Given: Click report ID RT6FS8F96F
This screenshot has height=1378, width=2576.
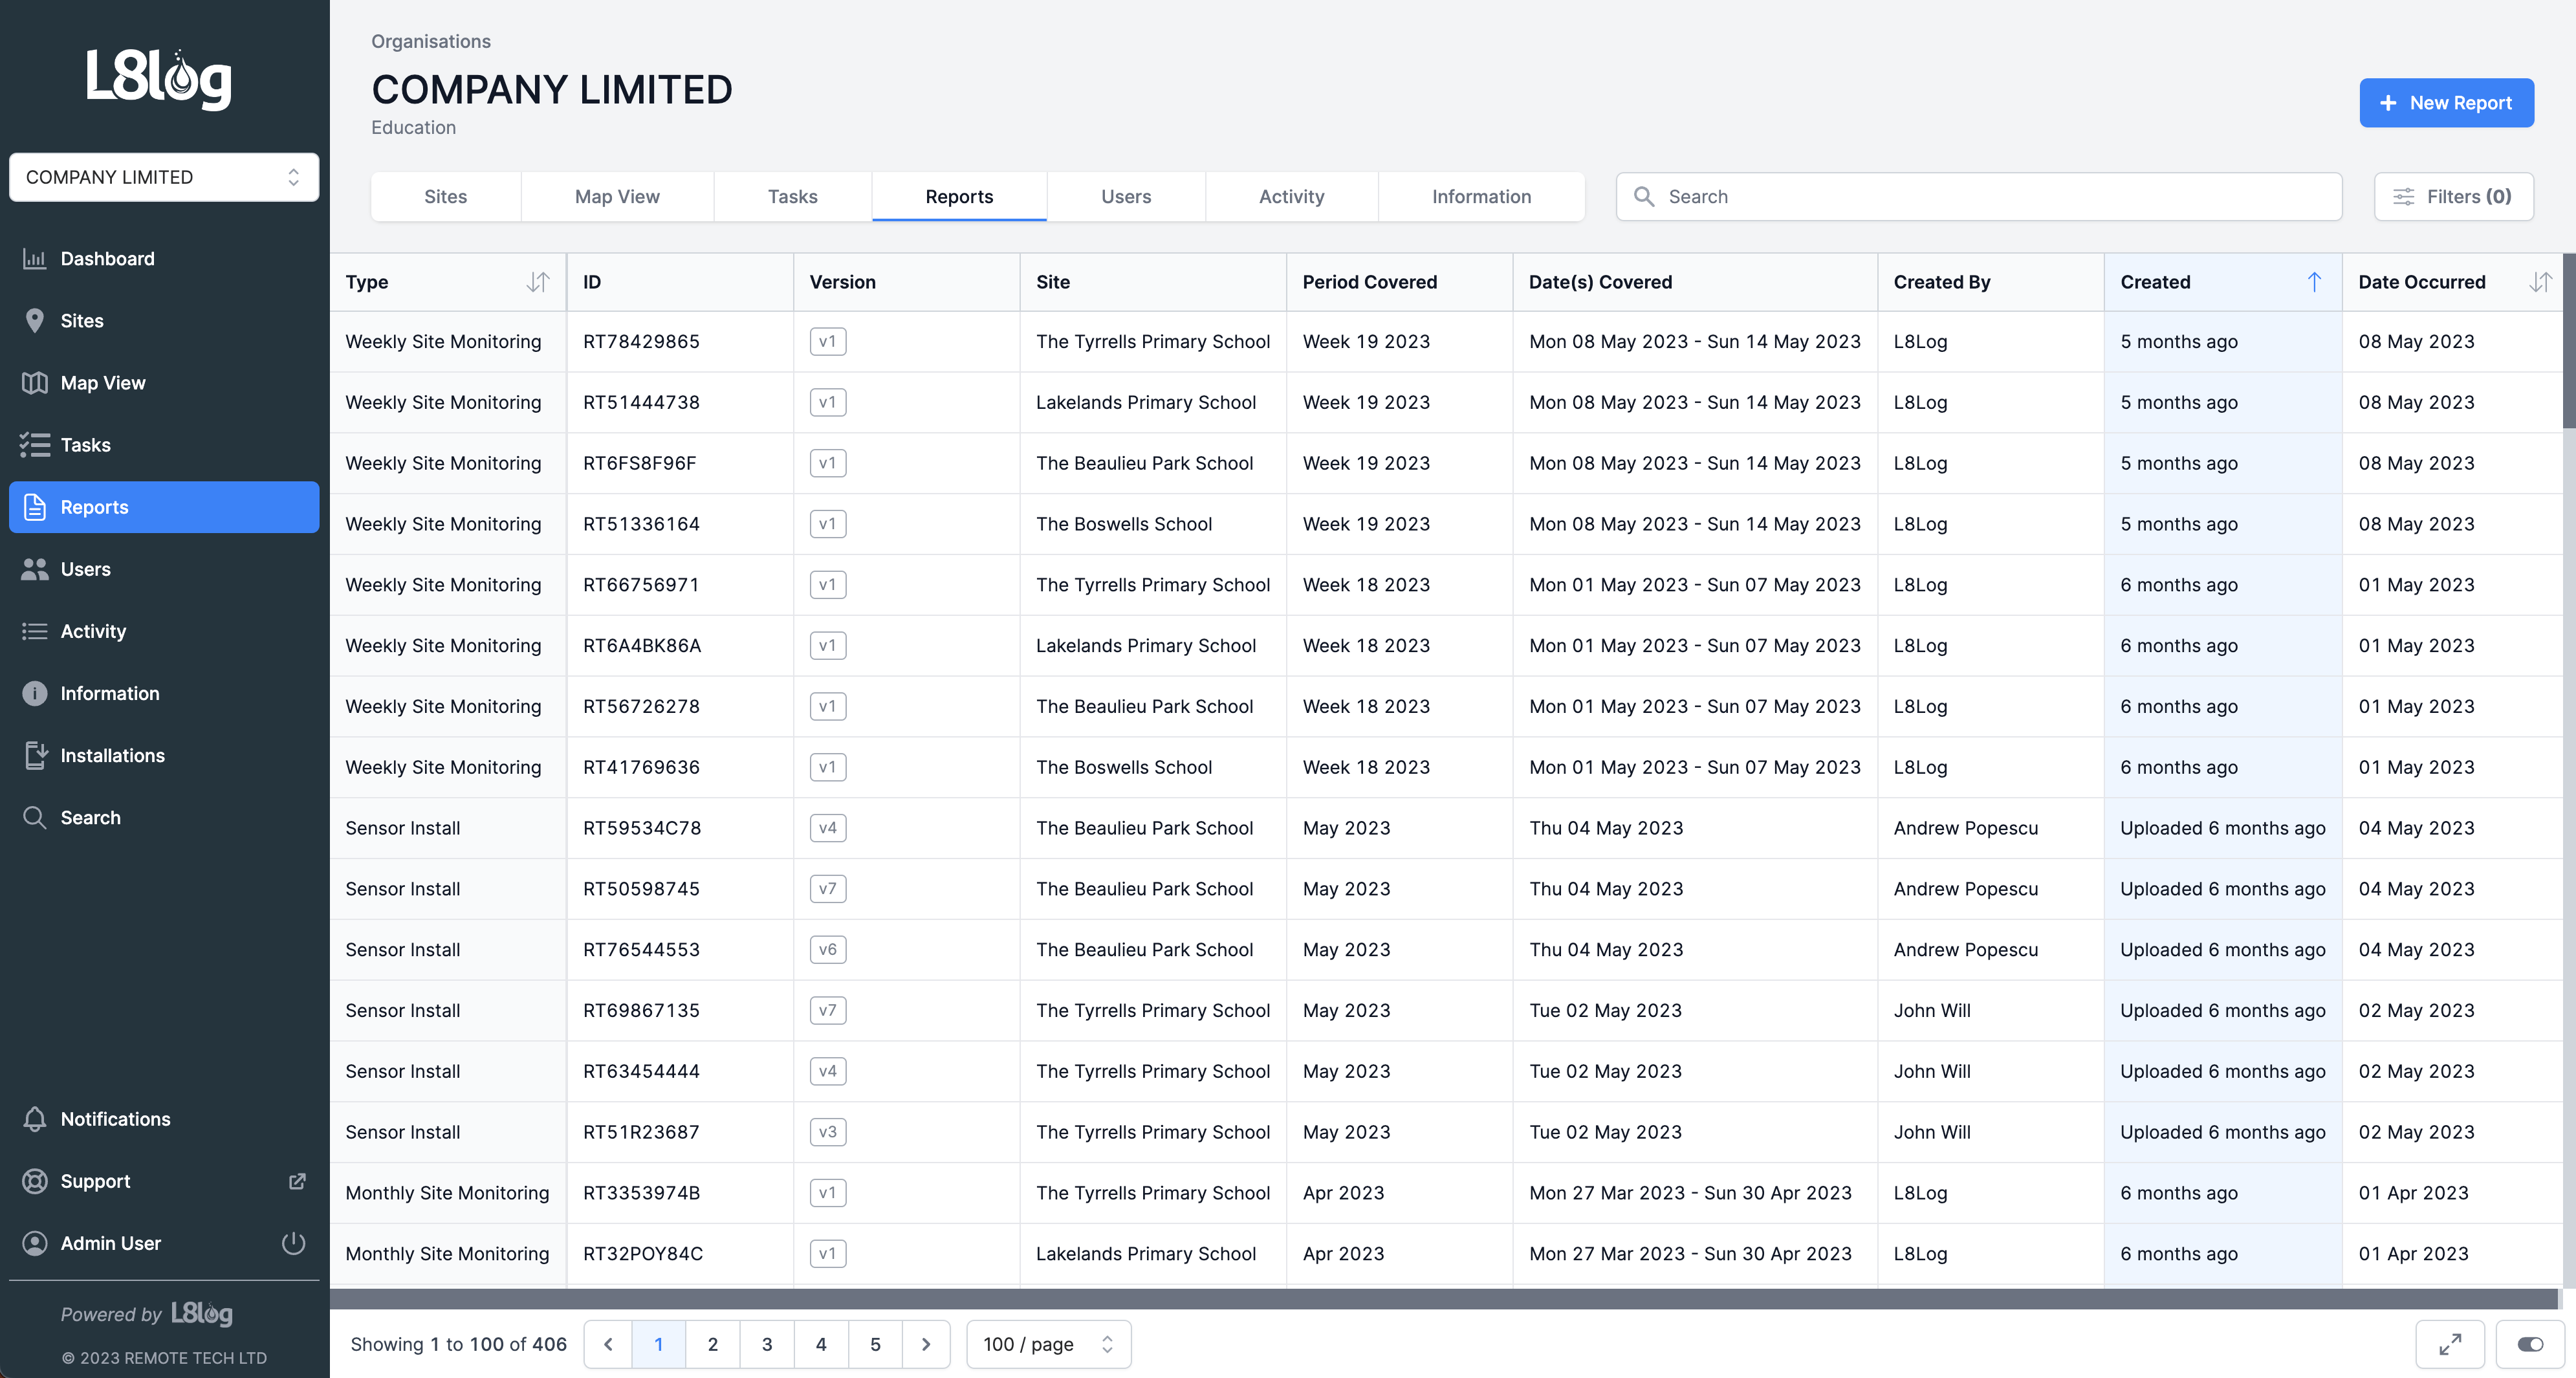Looking at the screenshot, I should point(640,463).
